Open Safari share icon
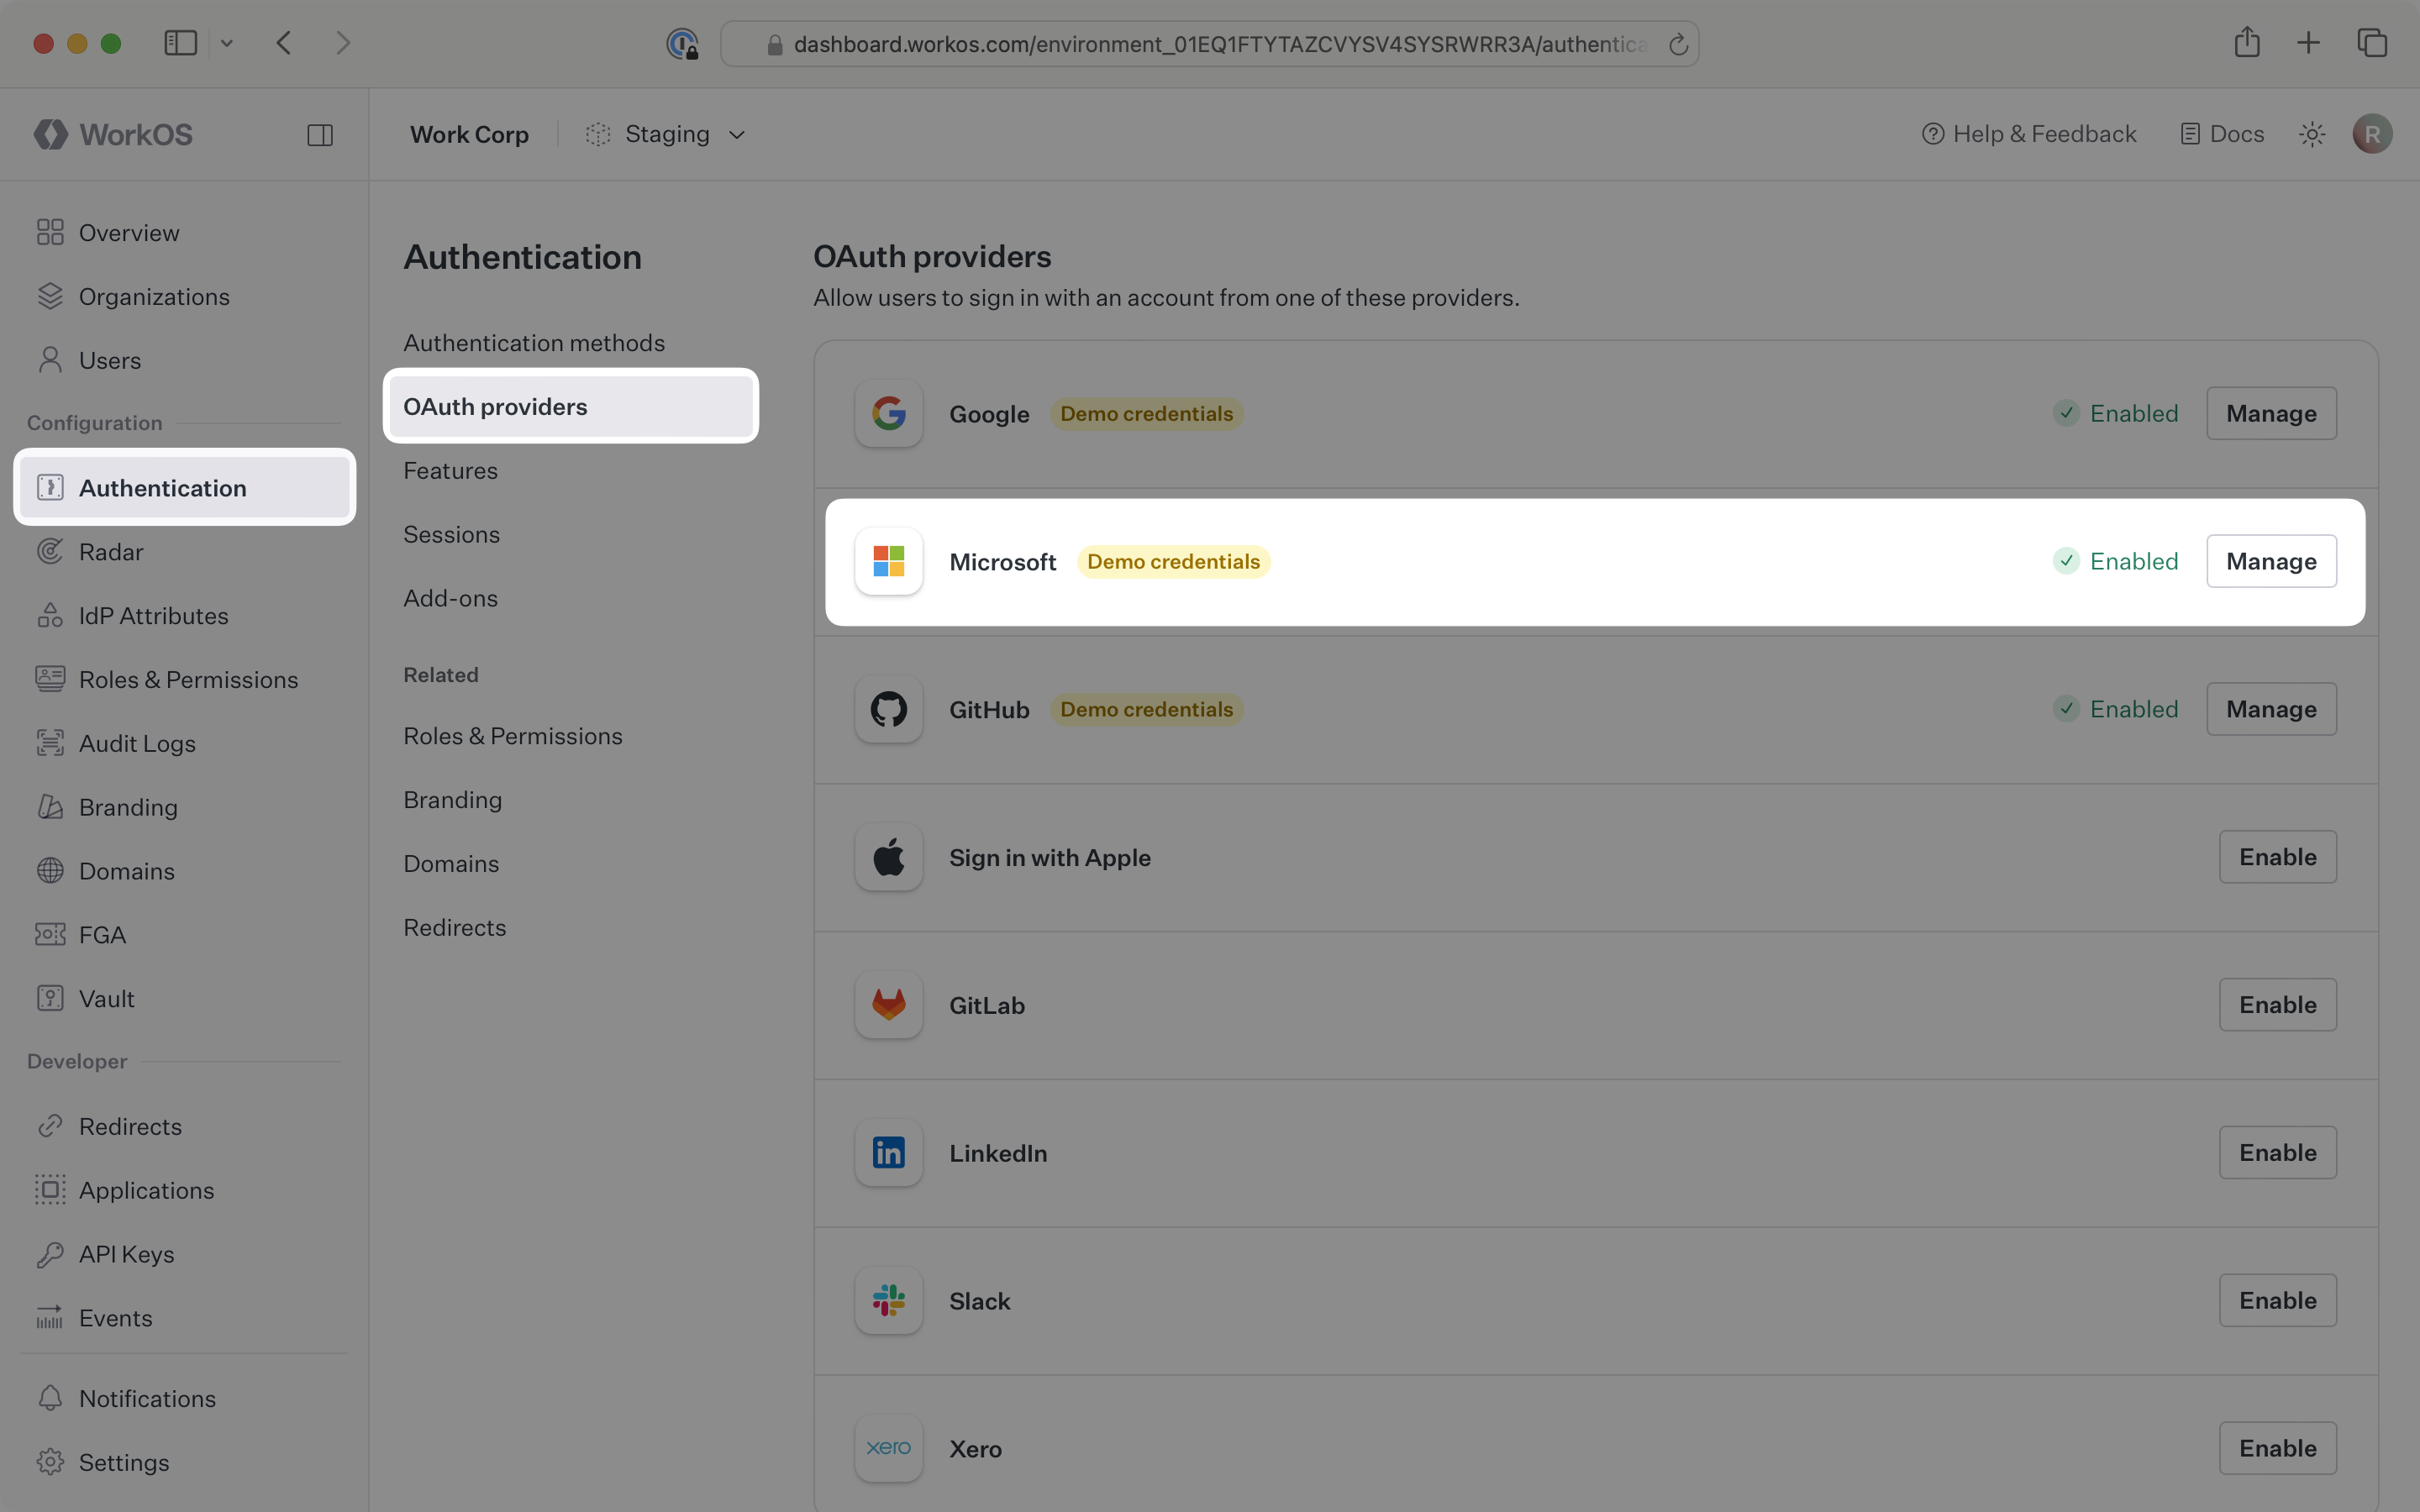 pyautogui.click(x=2246, y=43)
